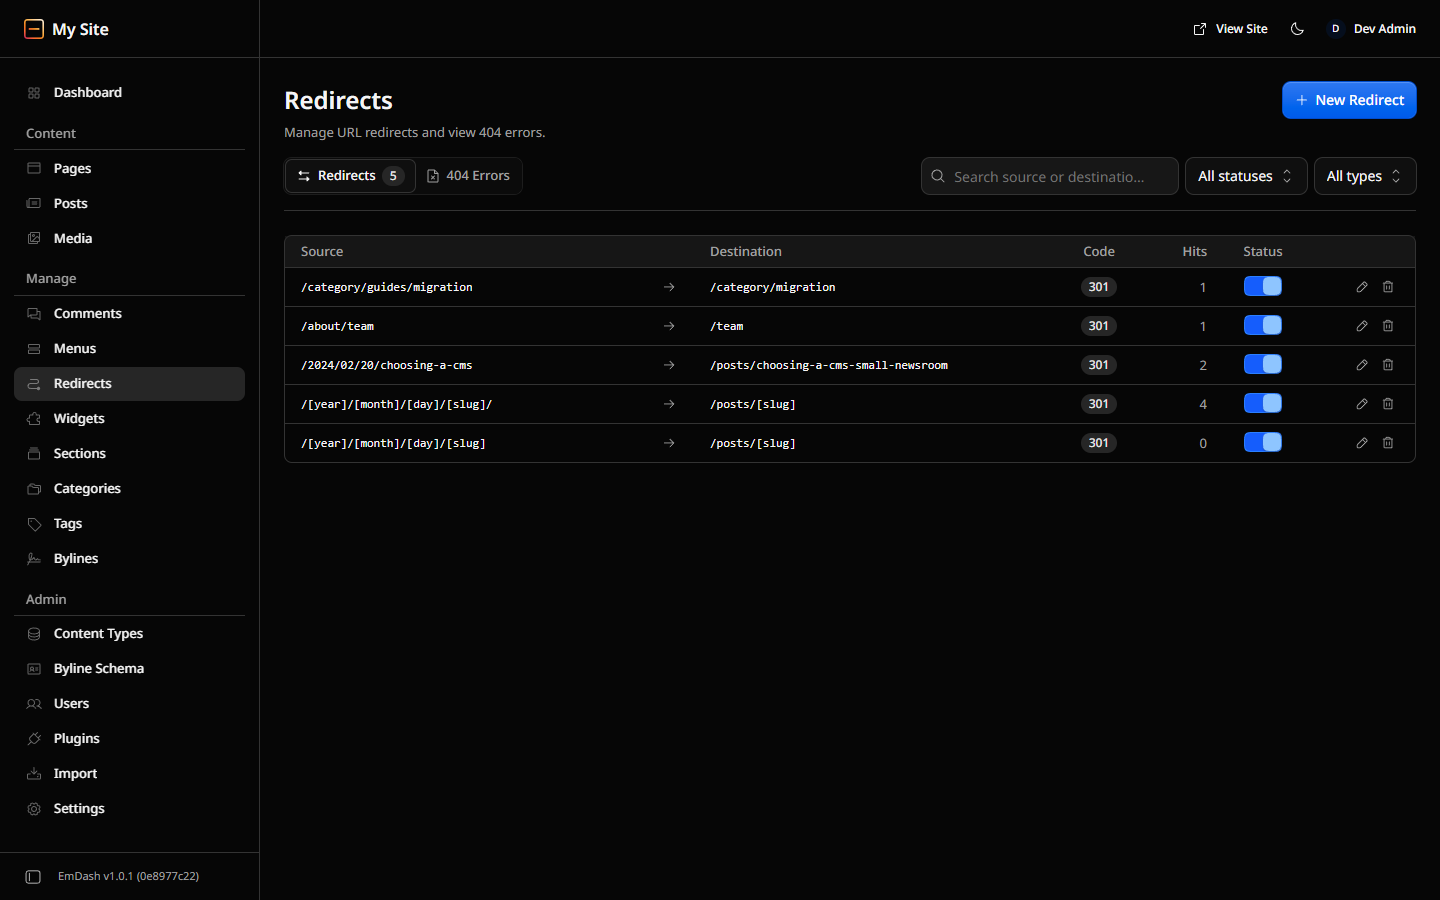Viewport: 1440px width, 900px height.
Task: Click the Dev Admin avatar
Action: [1335, 29]
